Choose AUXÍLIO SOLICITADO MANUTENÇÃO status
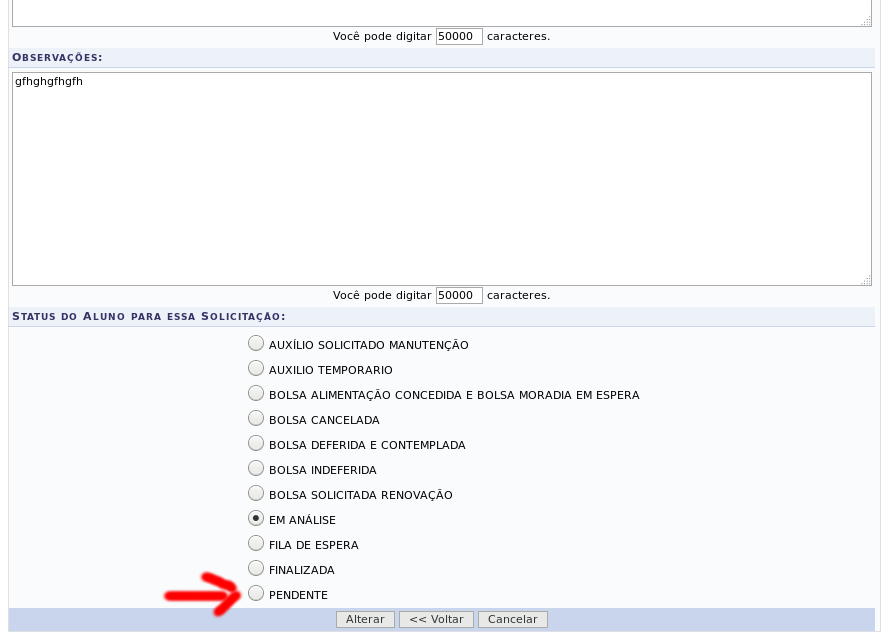887x638 pixels. tap(256, 342)
